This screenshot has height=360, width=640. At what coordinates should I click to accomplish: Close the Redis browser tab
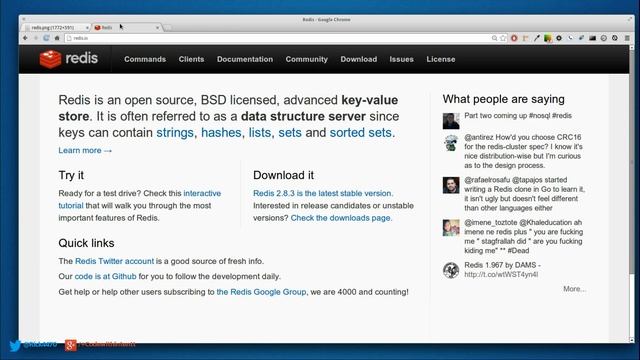(157, 28)
